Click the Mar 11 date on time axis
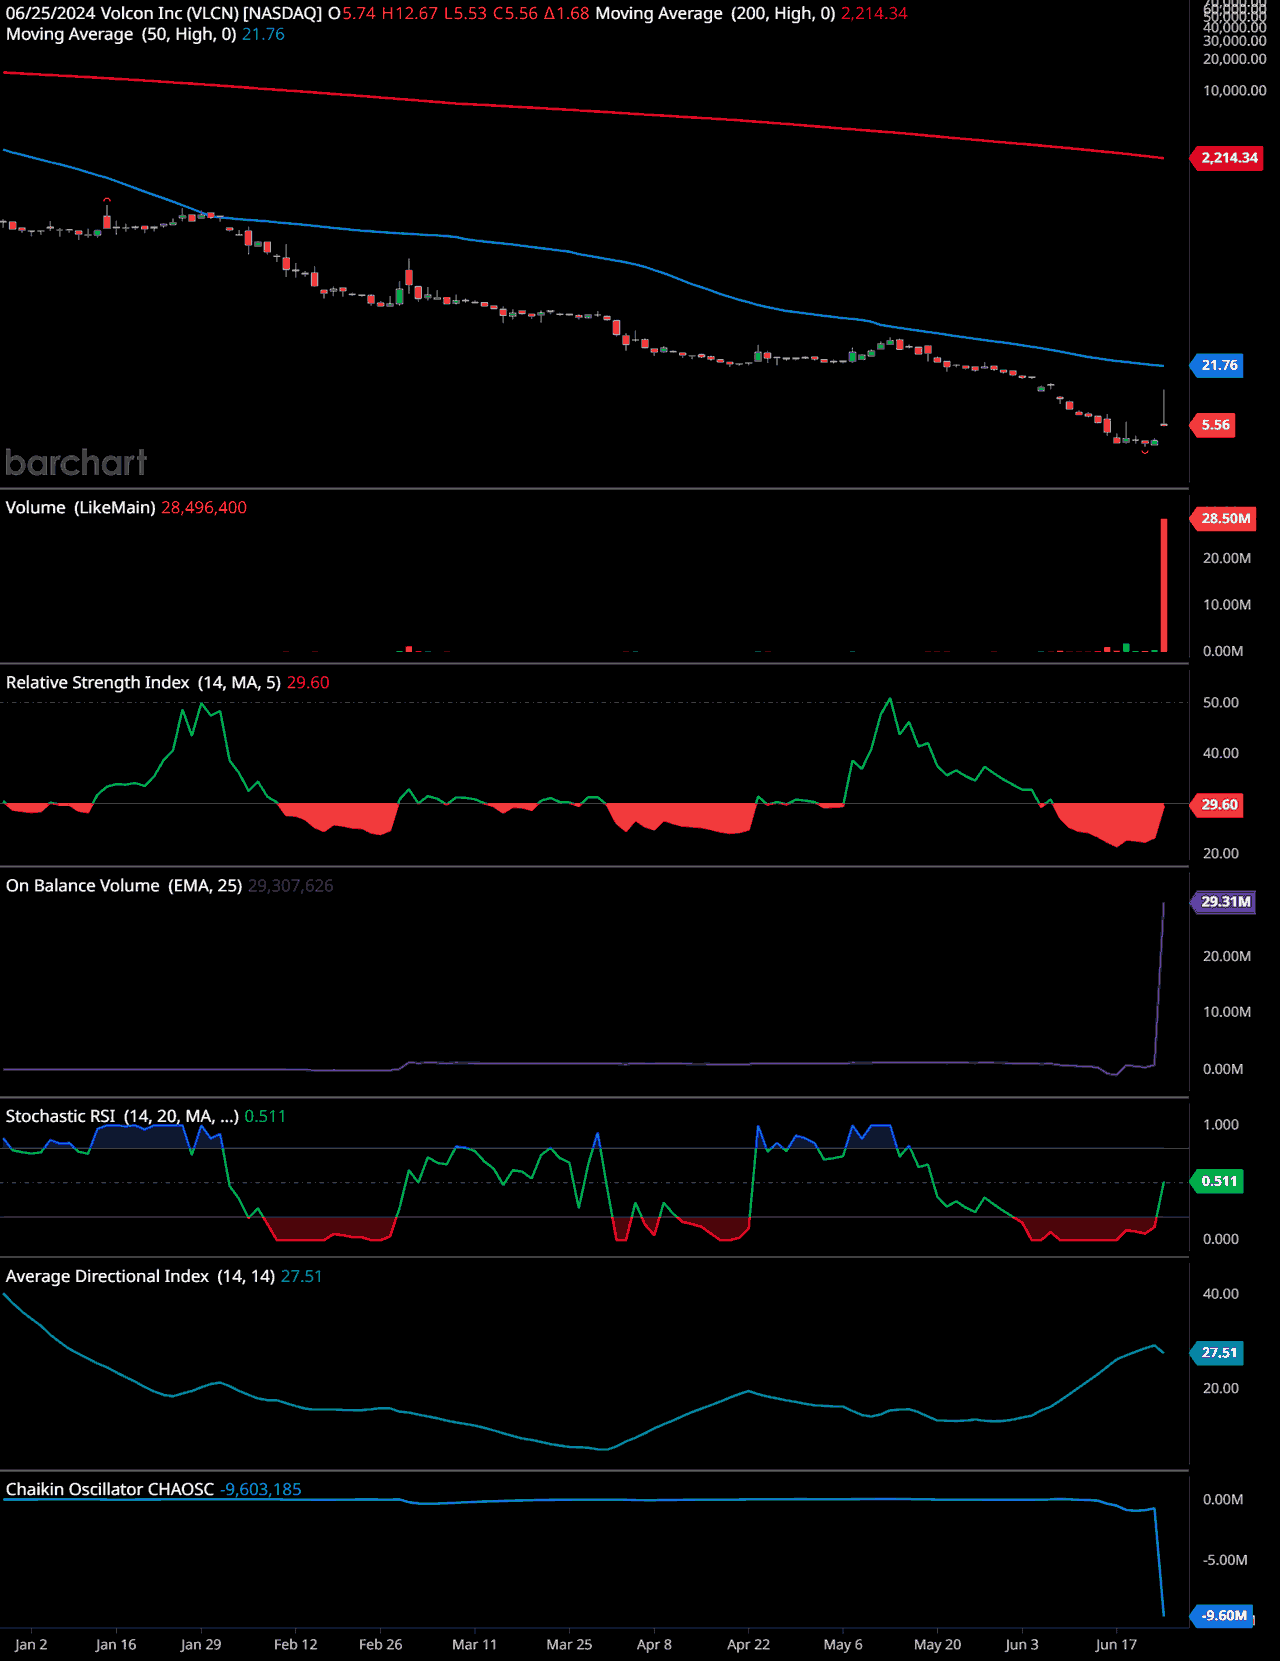The height and width of the screenshot is (1661, 1280). pos(475,1645)
